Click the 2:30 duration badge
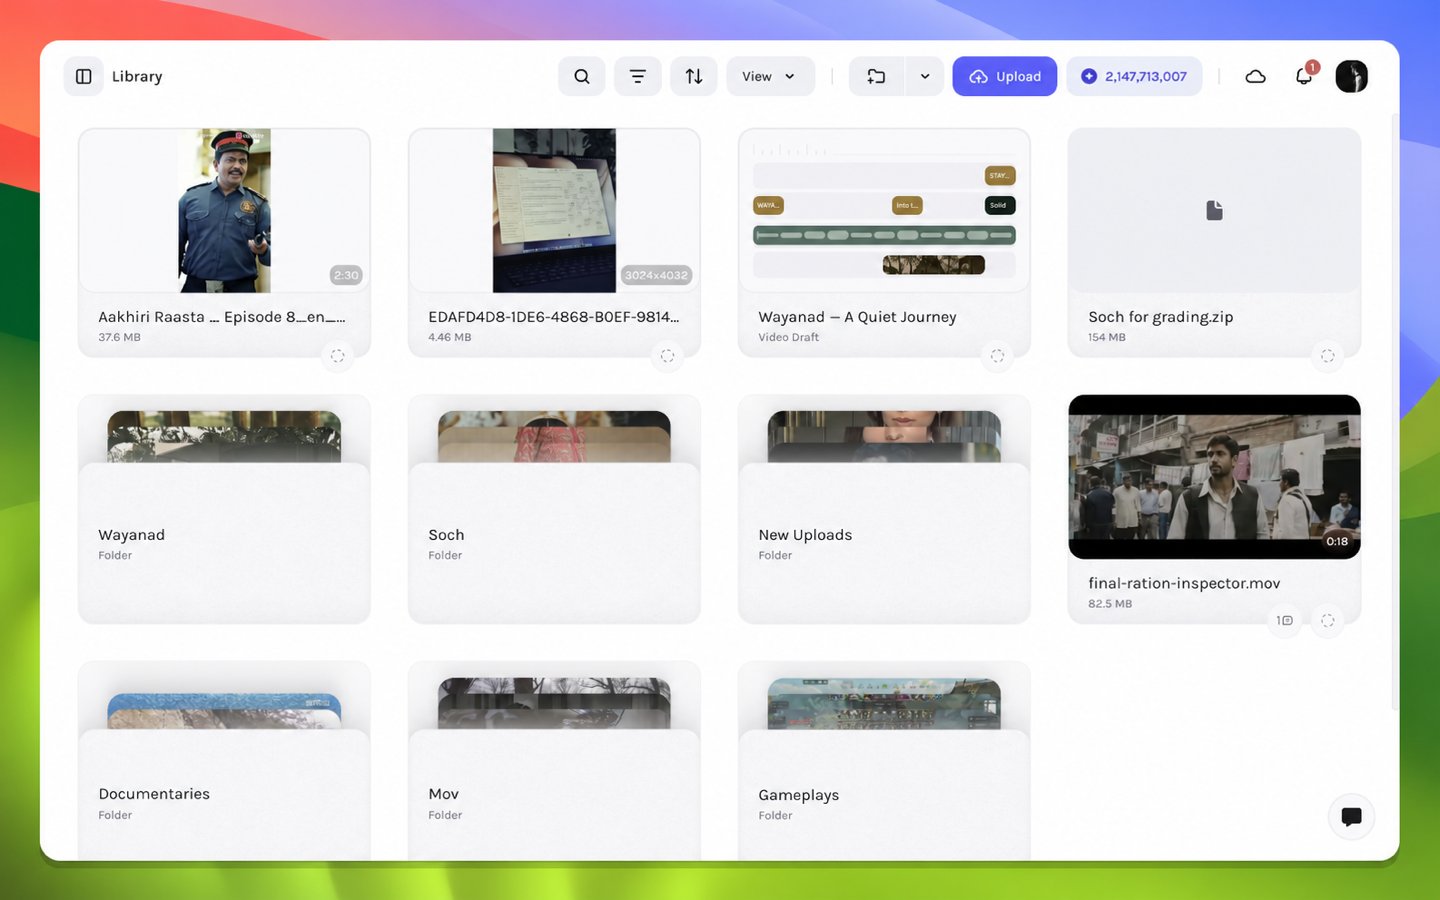The image size is (1440, 900). pos(346,275)
